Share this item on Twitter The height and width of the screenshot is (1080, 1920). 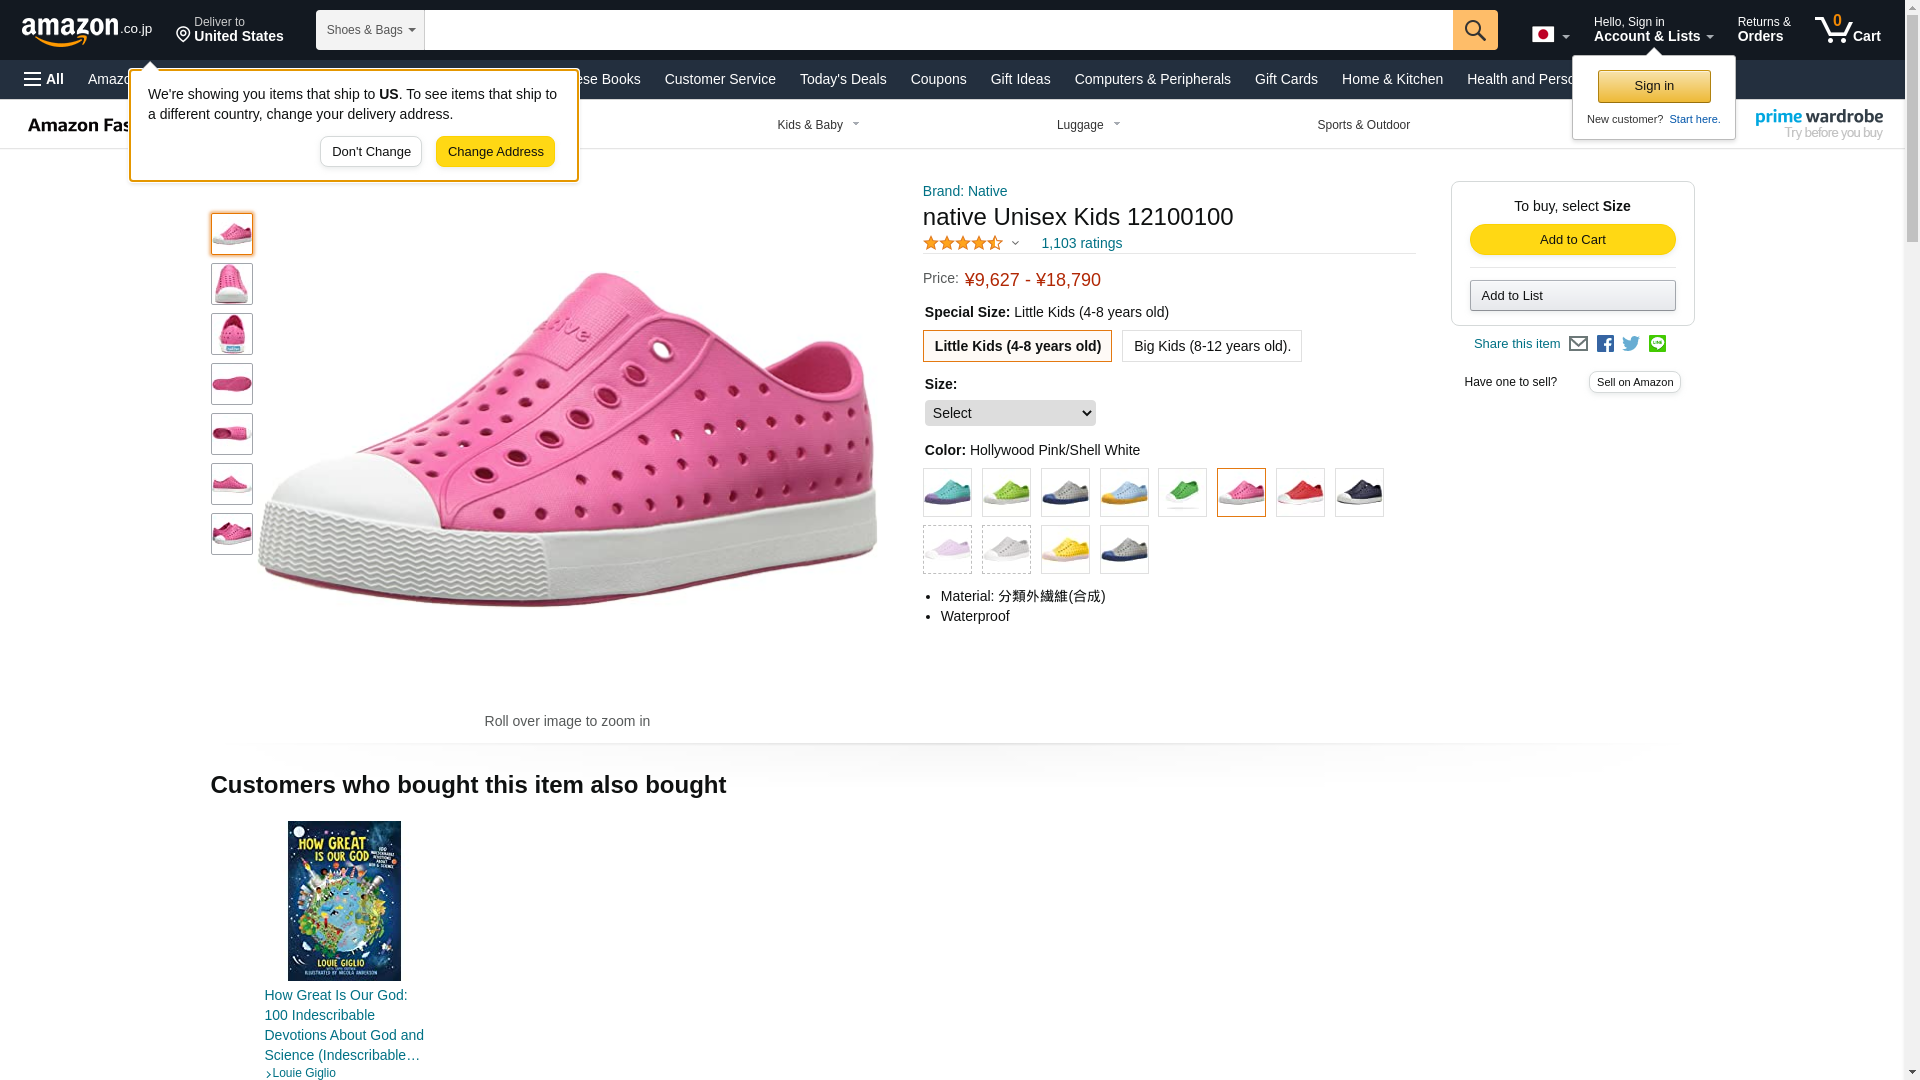[1631, 344]
